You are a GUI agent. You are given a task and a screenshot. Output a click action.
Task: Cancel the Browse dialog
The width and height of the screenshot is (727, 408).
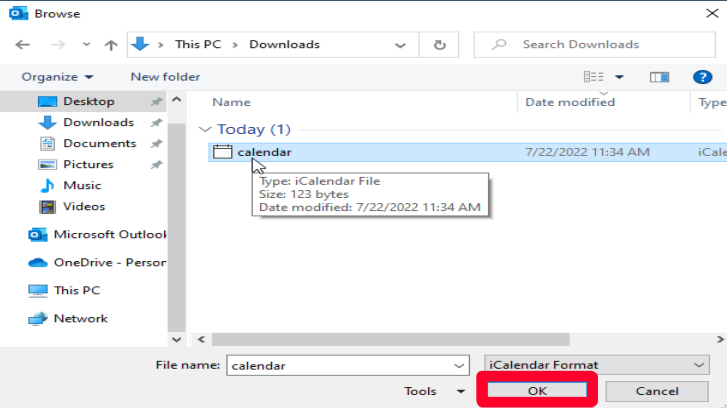pyautogui.click(x=656, y=391)
